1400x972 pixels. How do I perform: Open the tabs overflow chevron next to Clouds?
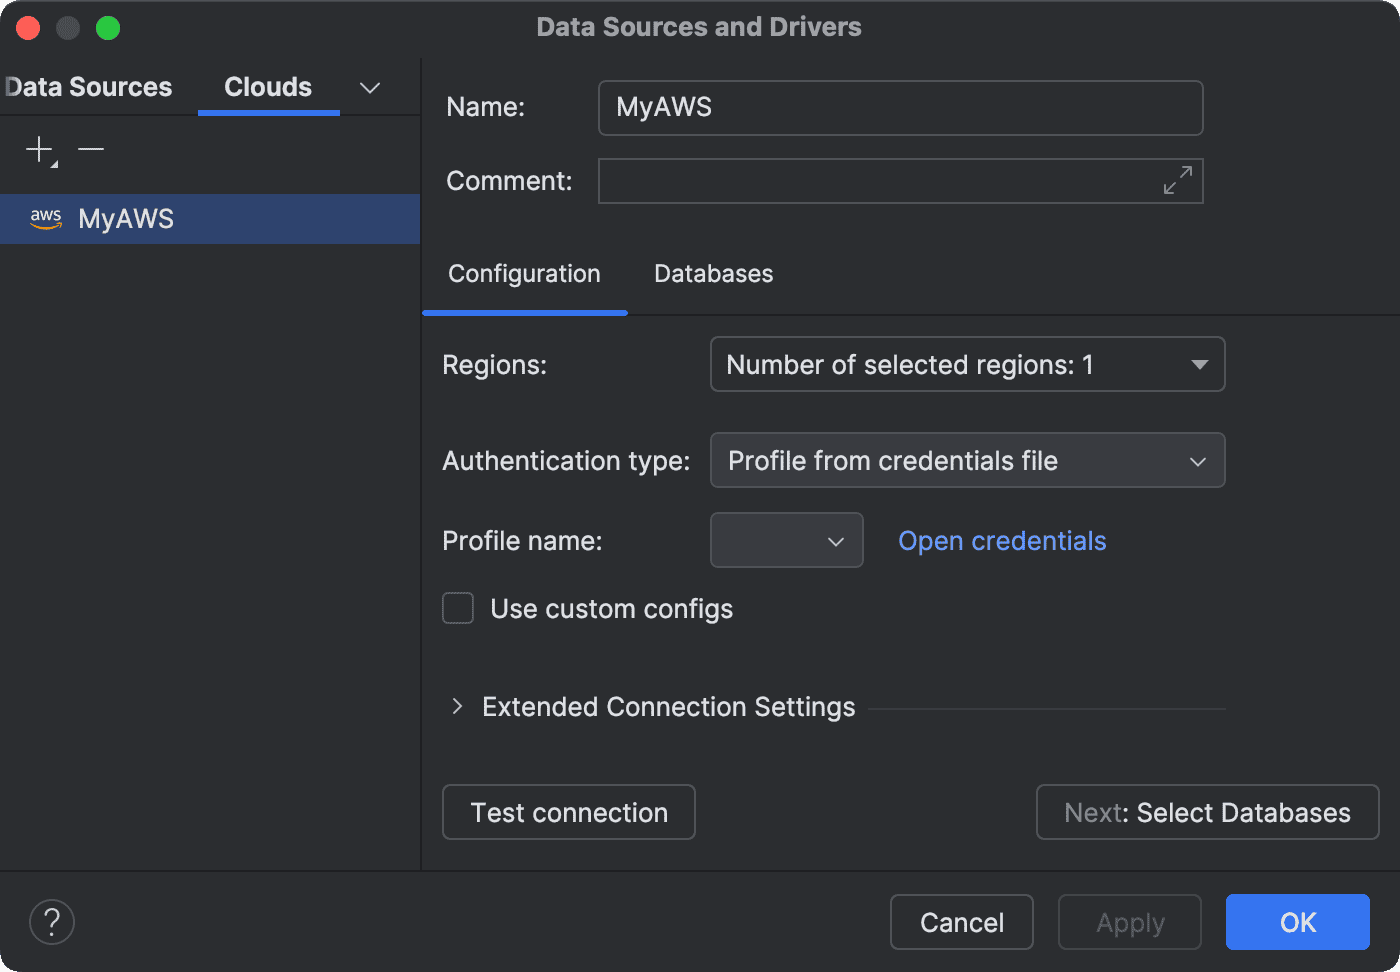[x=370, y=88]
